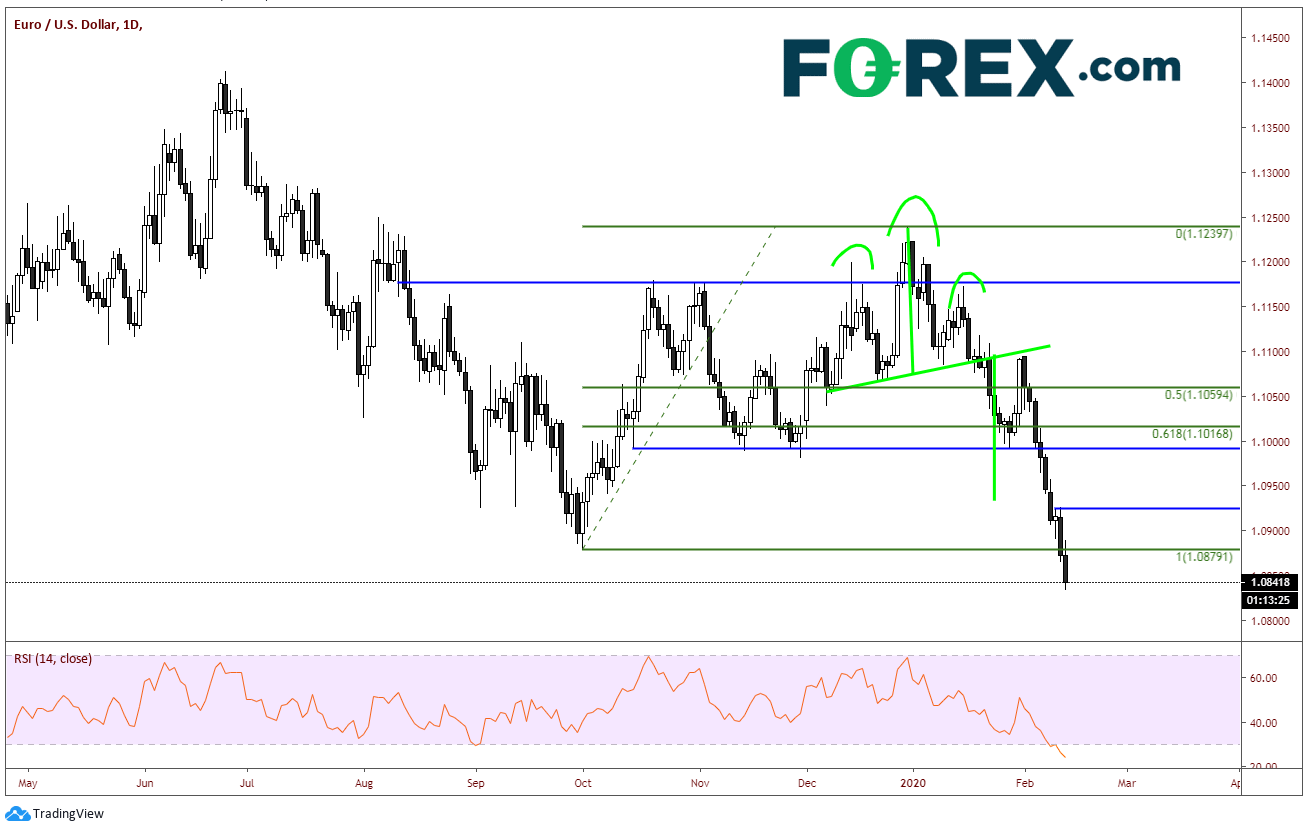Click the 1.14500 price axis label

tap(1268, 38)
